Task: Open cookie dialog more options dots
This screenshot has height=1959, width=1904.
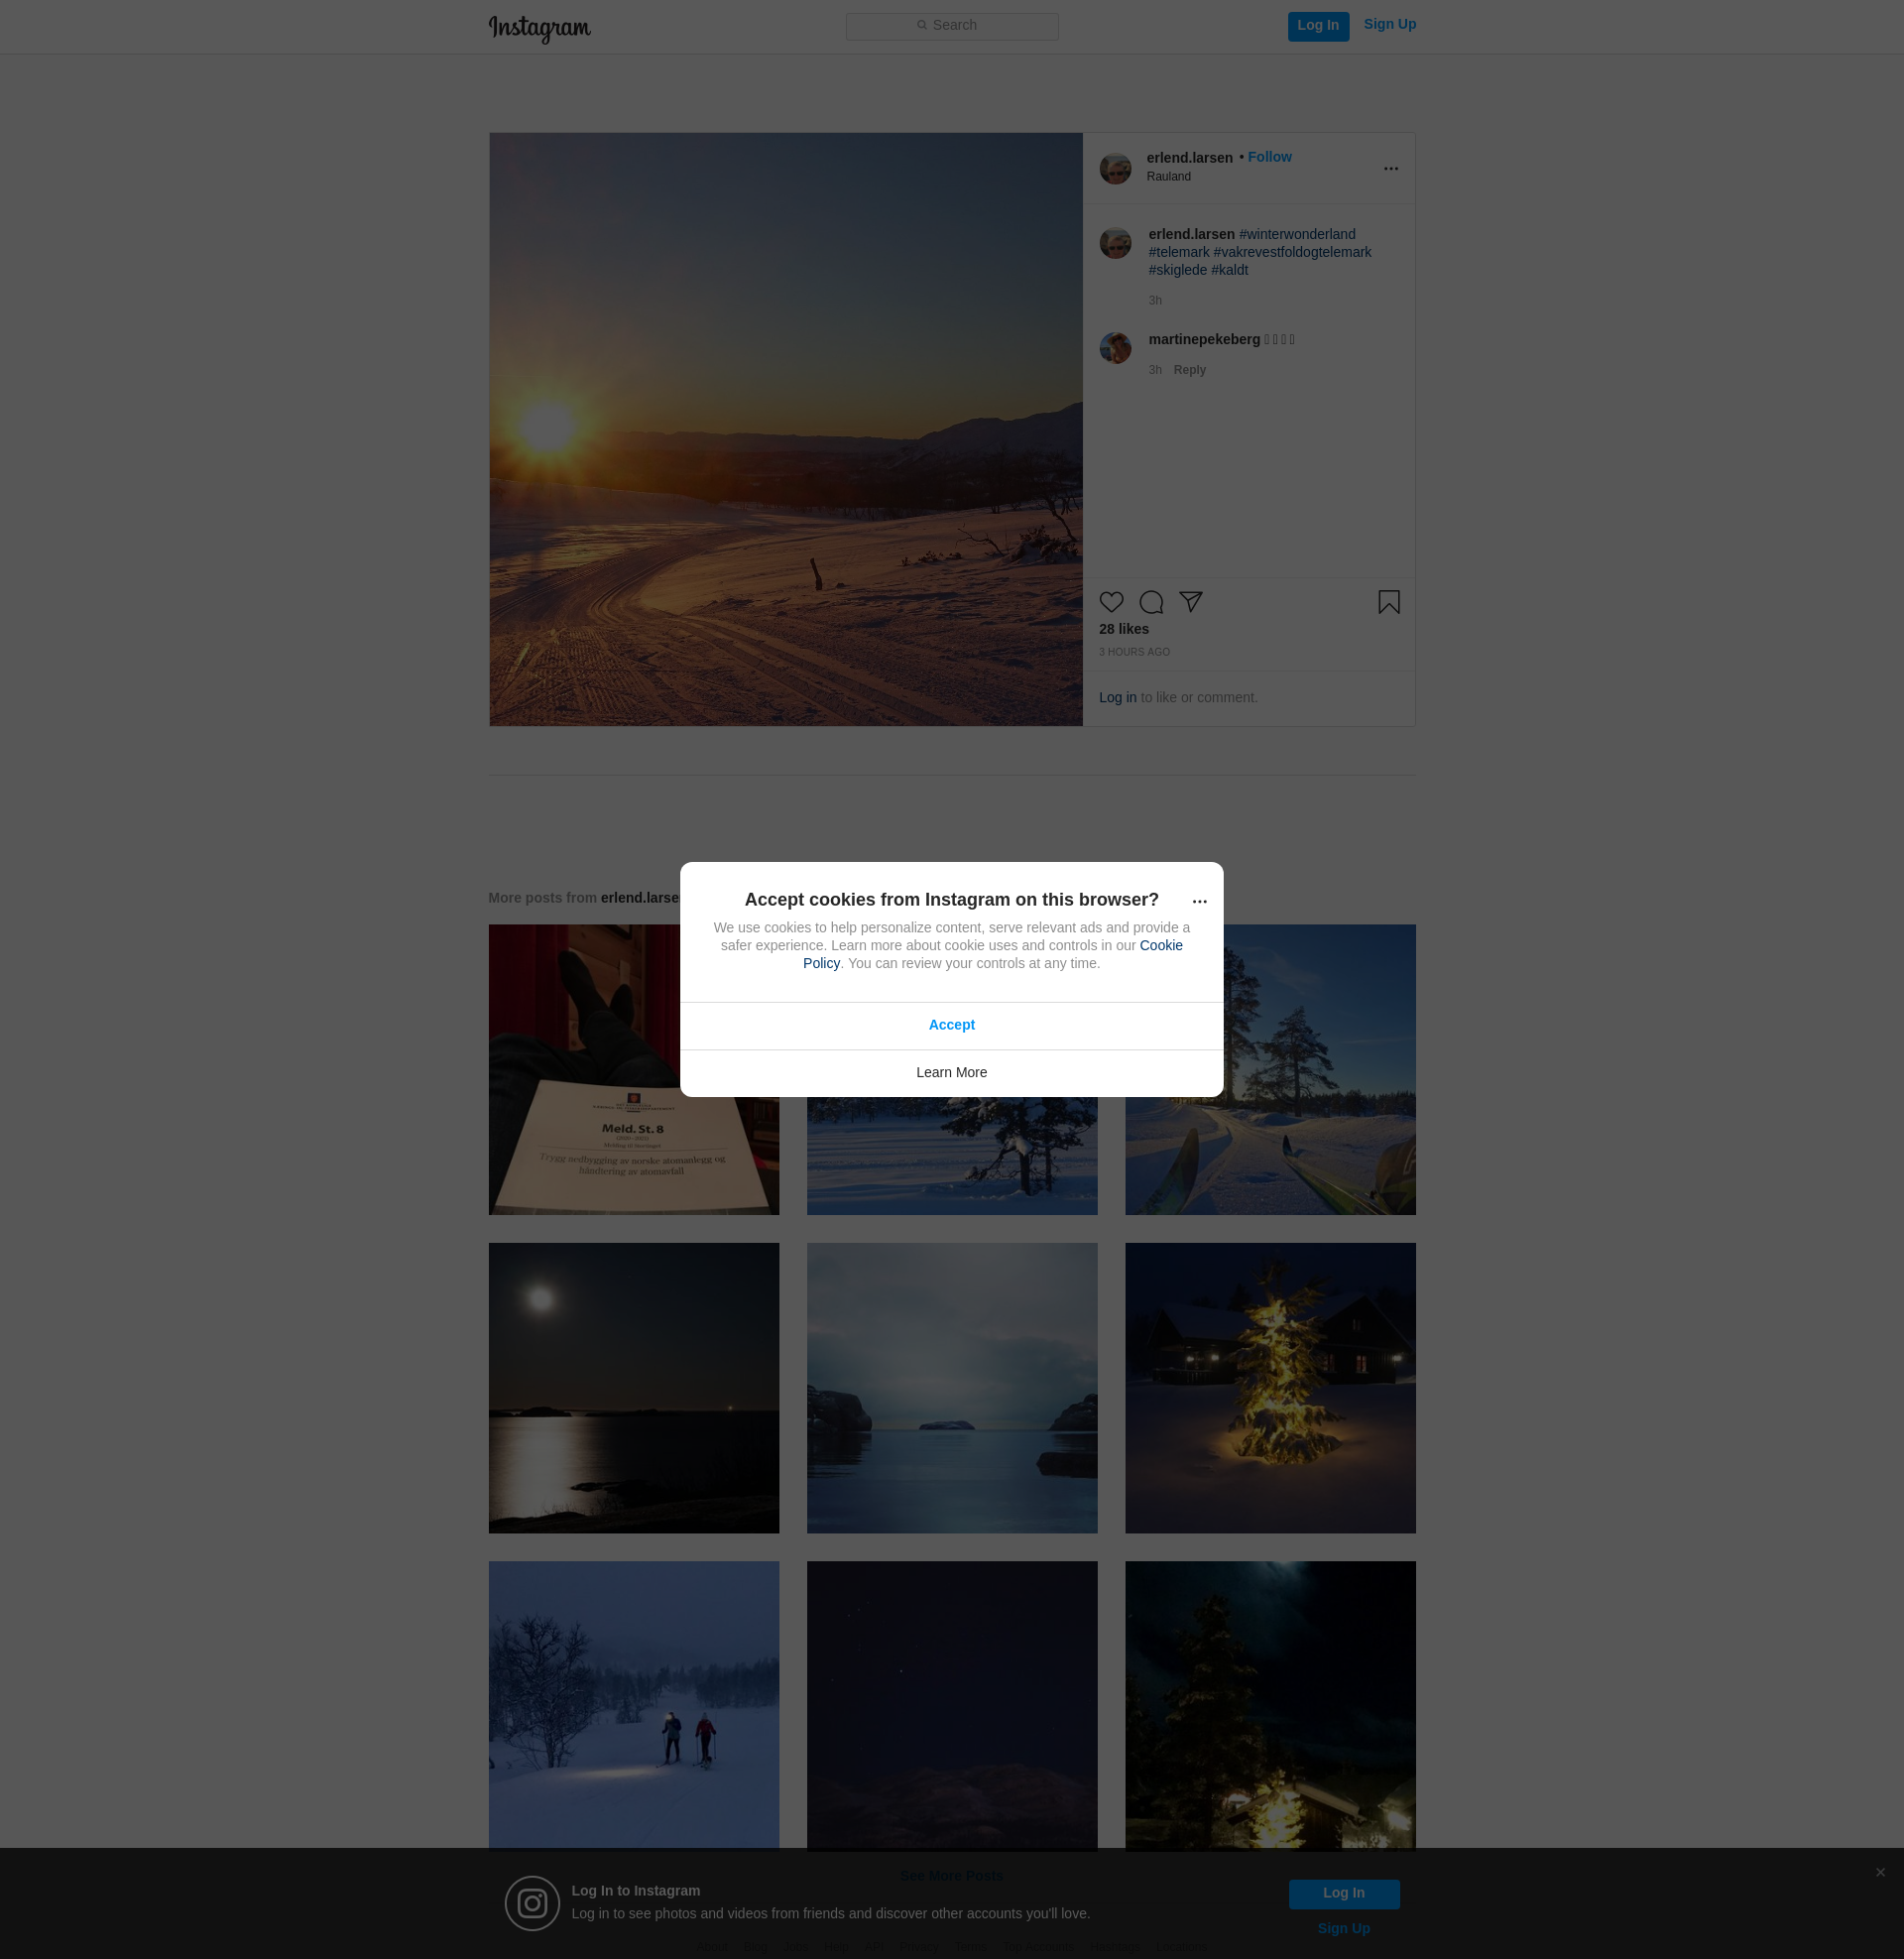Action: pos(1199,902)
